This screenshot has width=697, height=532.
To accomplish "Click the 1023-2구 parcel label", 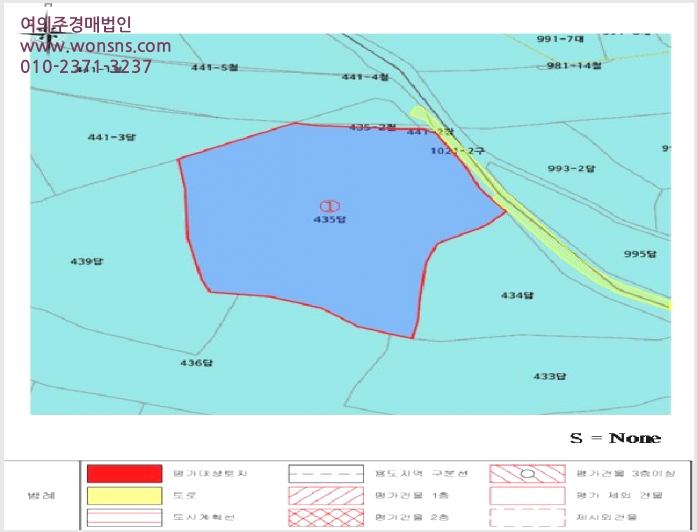I will (458, 151).
